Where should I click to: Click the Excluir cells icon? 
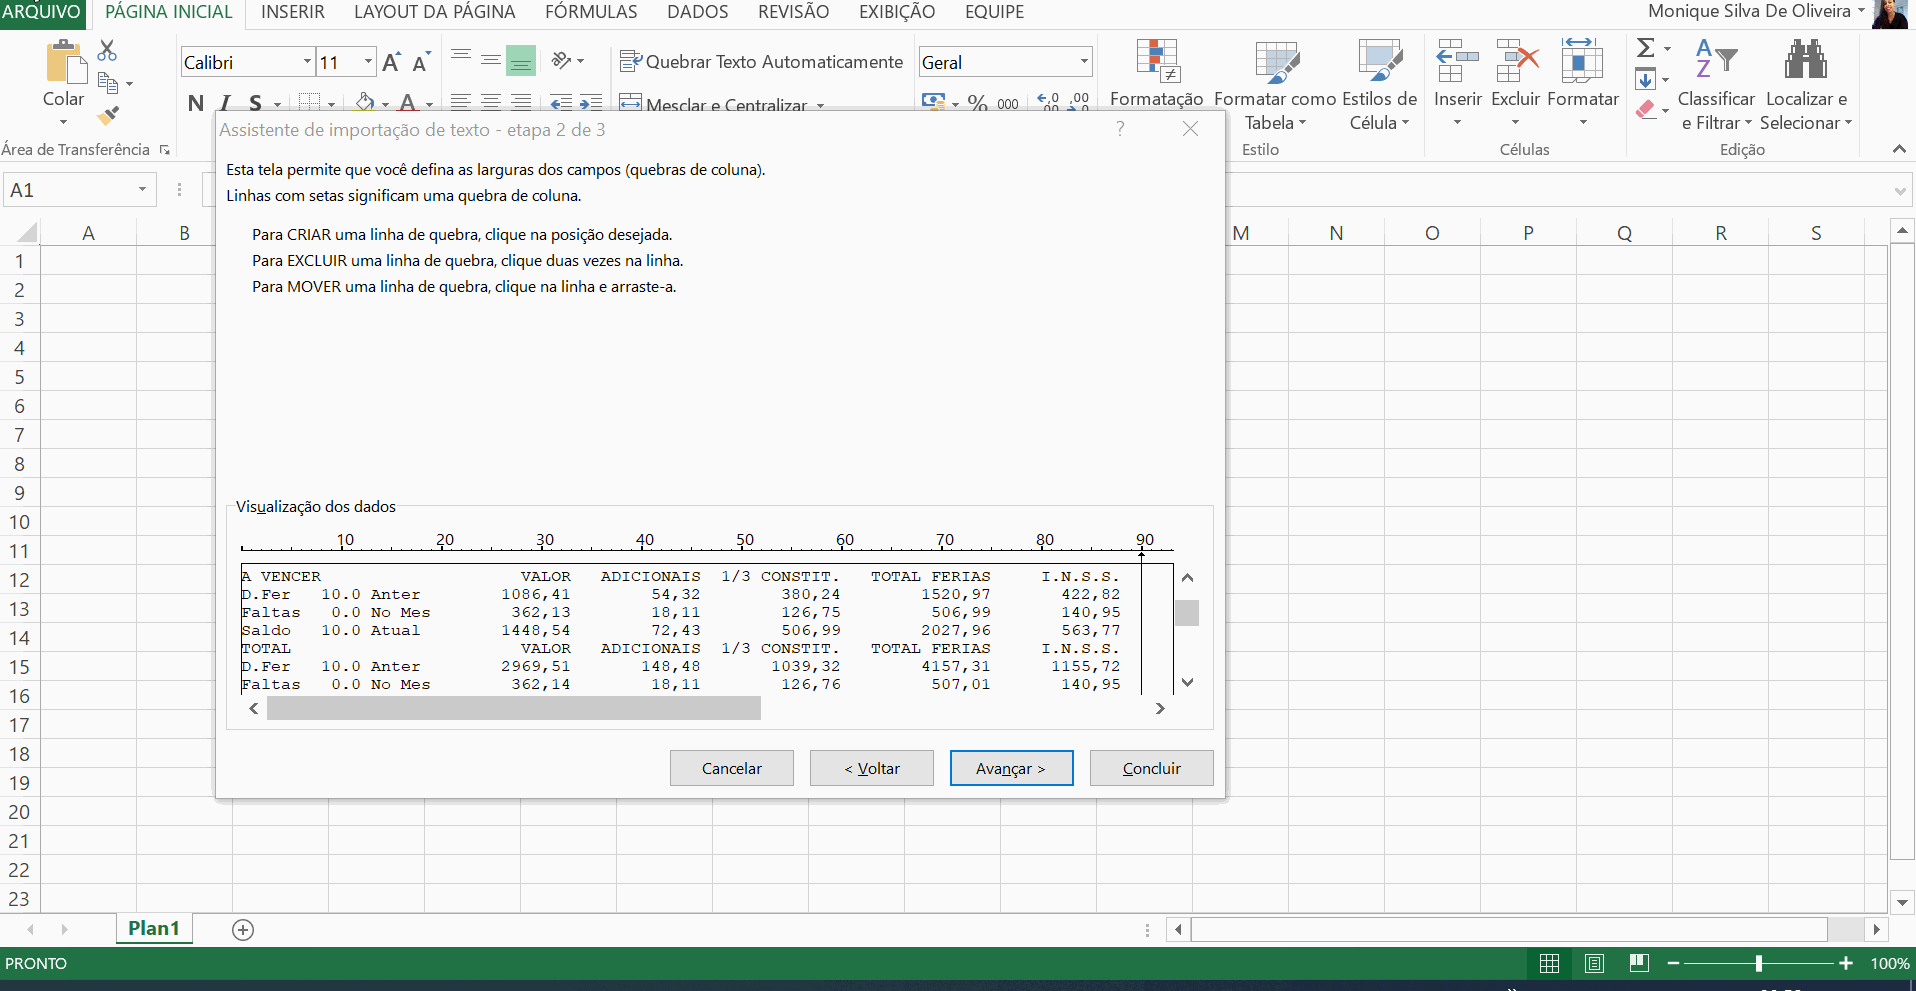(x=1516, y=60)
